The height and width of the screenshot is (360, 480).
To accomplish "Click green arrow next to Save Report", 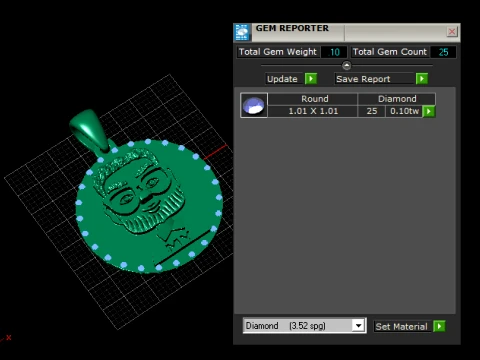I will [x=422, y=79].
